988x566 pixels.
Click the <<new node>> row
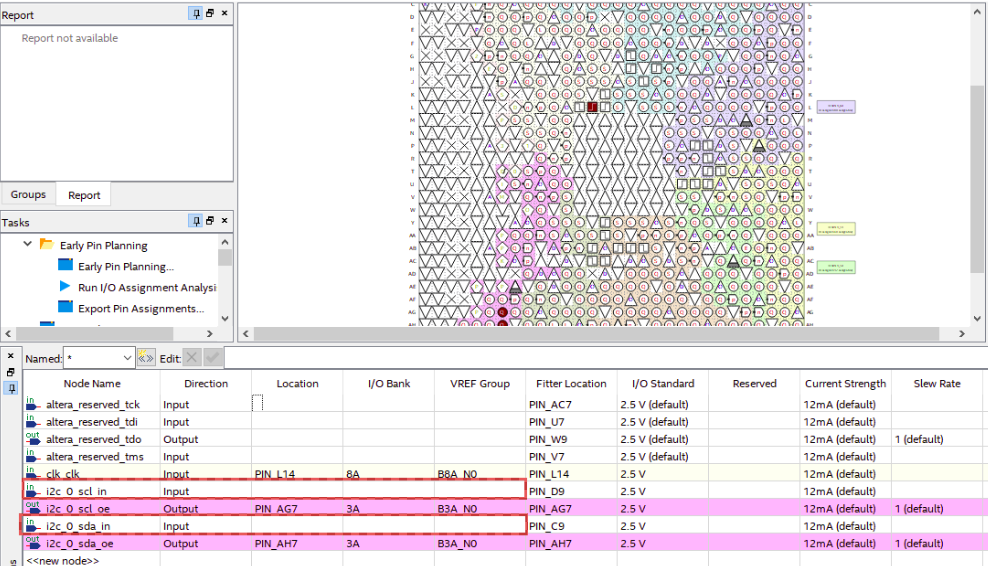point(62,561)
